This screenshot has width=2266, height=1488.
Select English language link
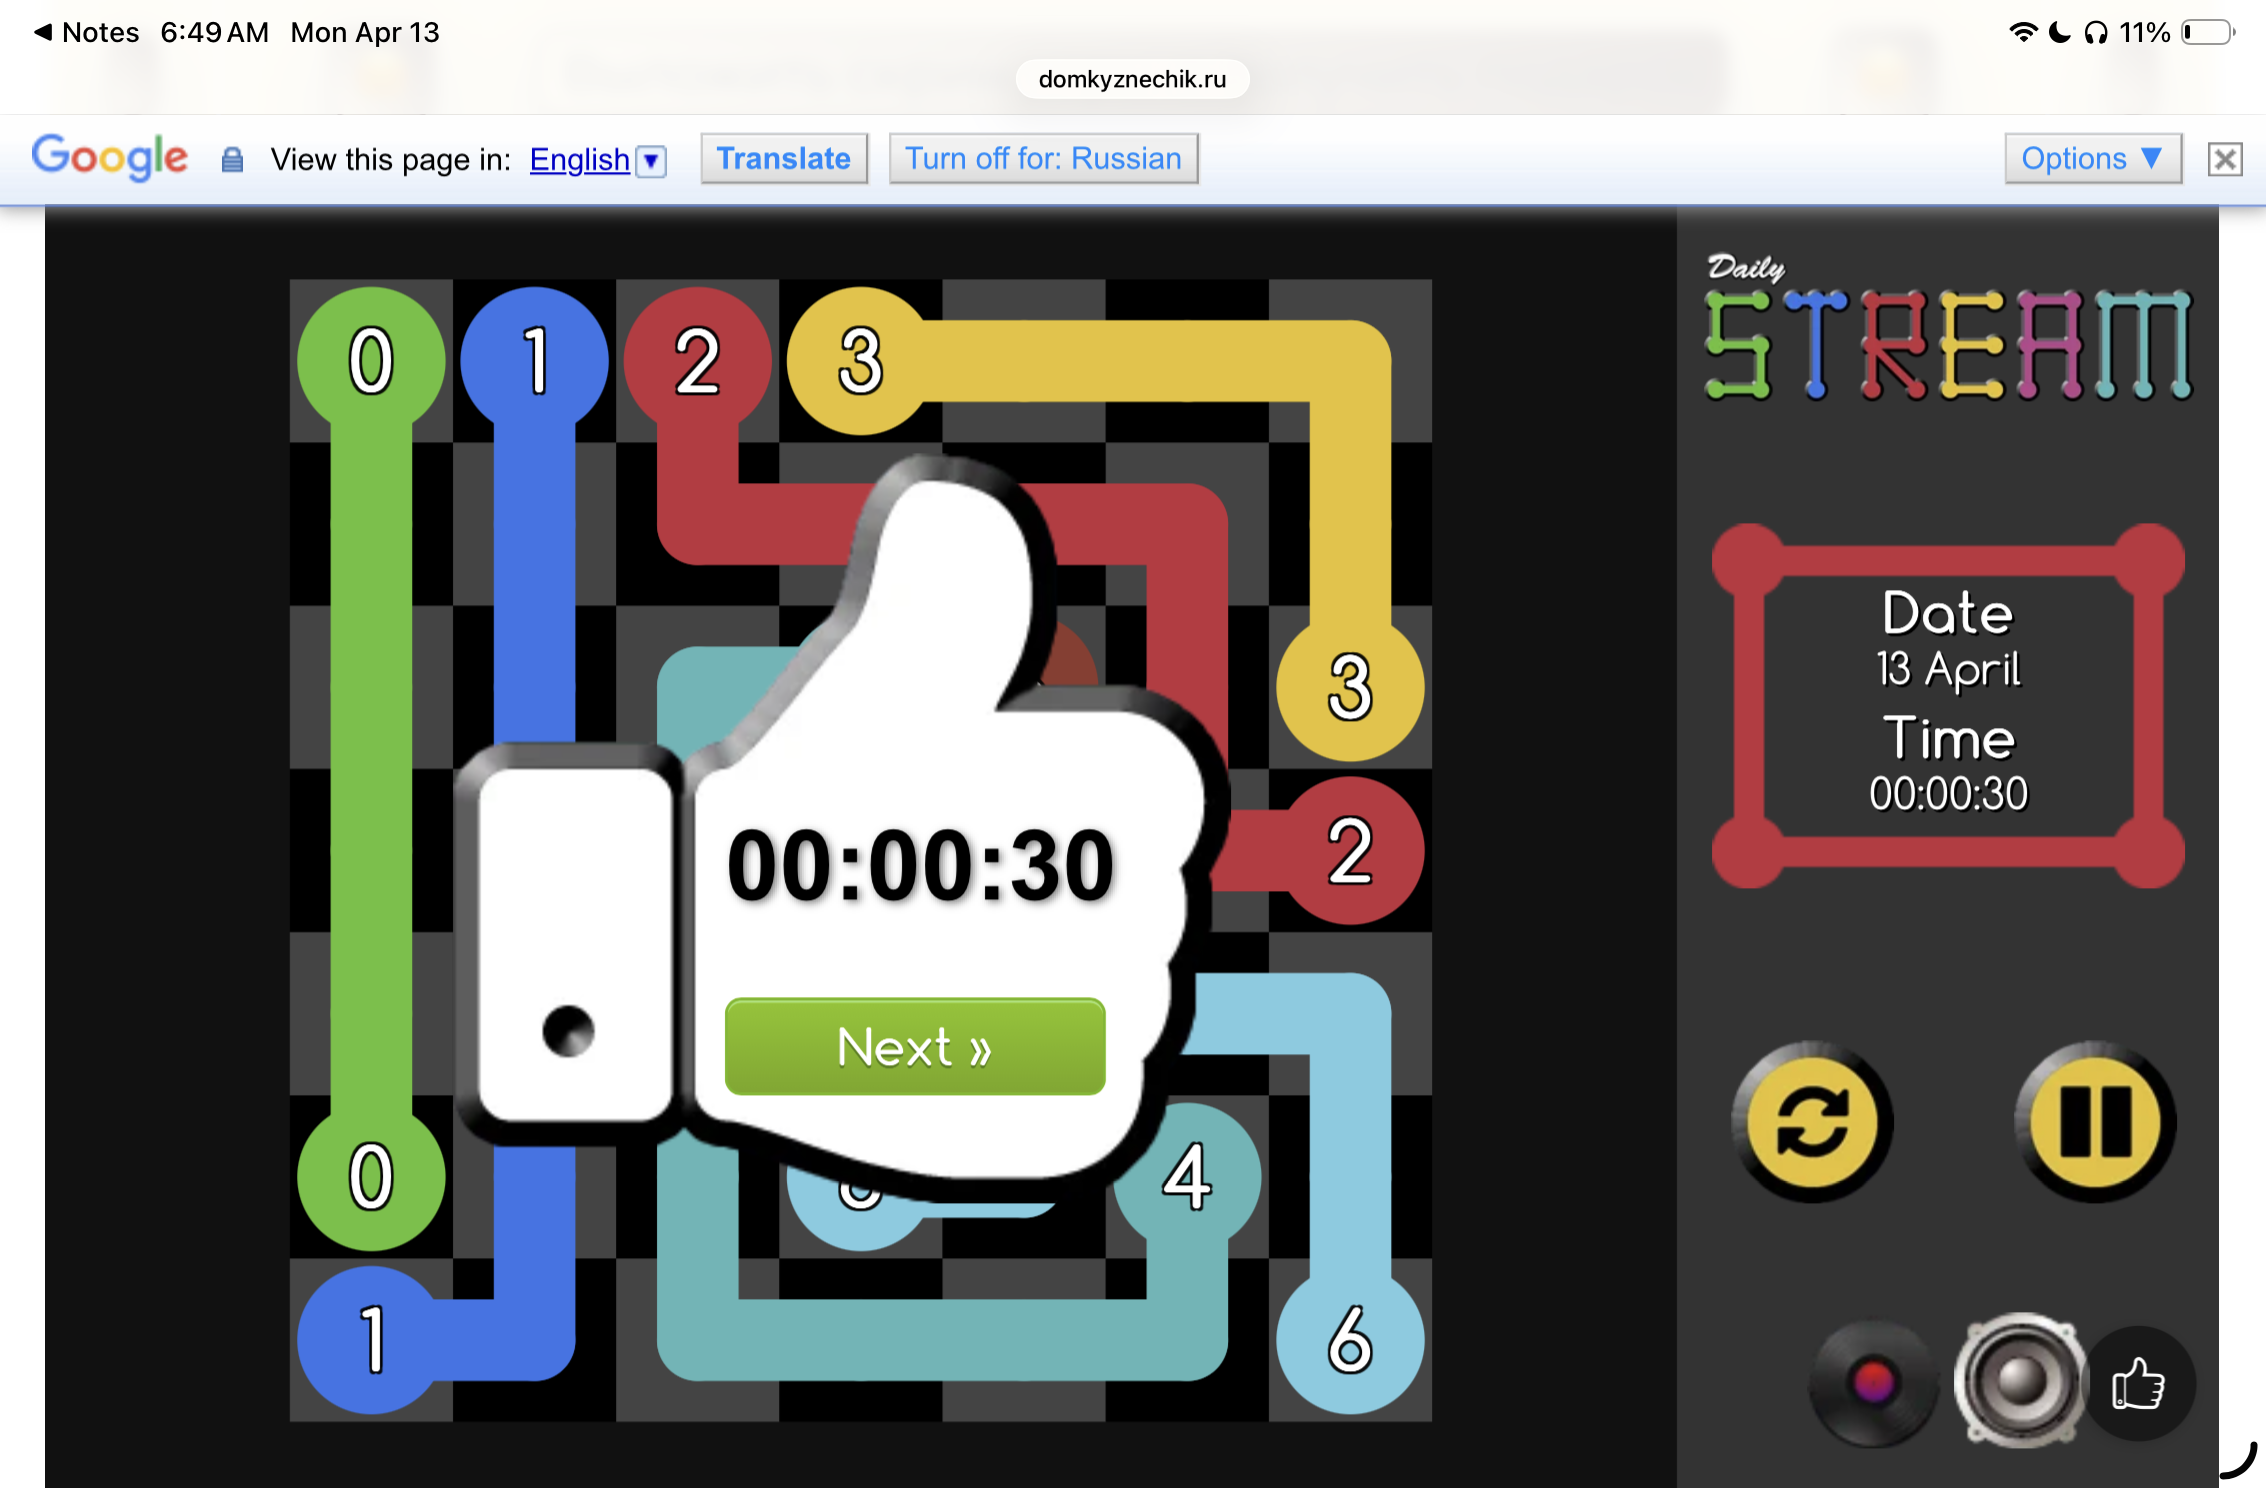click(x=579, y=159)
